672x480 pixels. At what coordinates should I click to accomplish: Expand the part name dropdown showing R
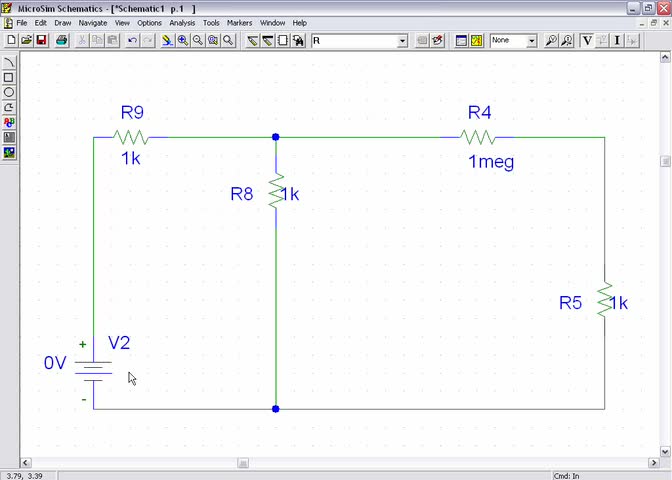point(402,41)
